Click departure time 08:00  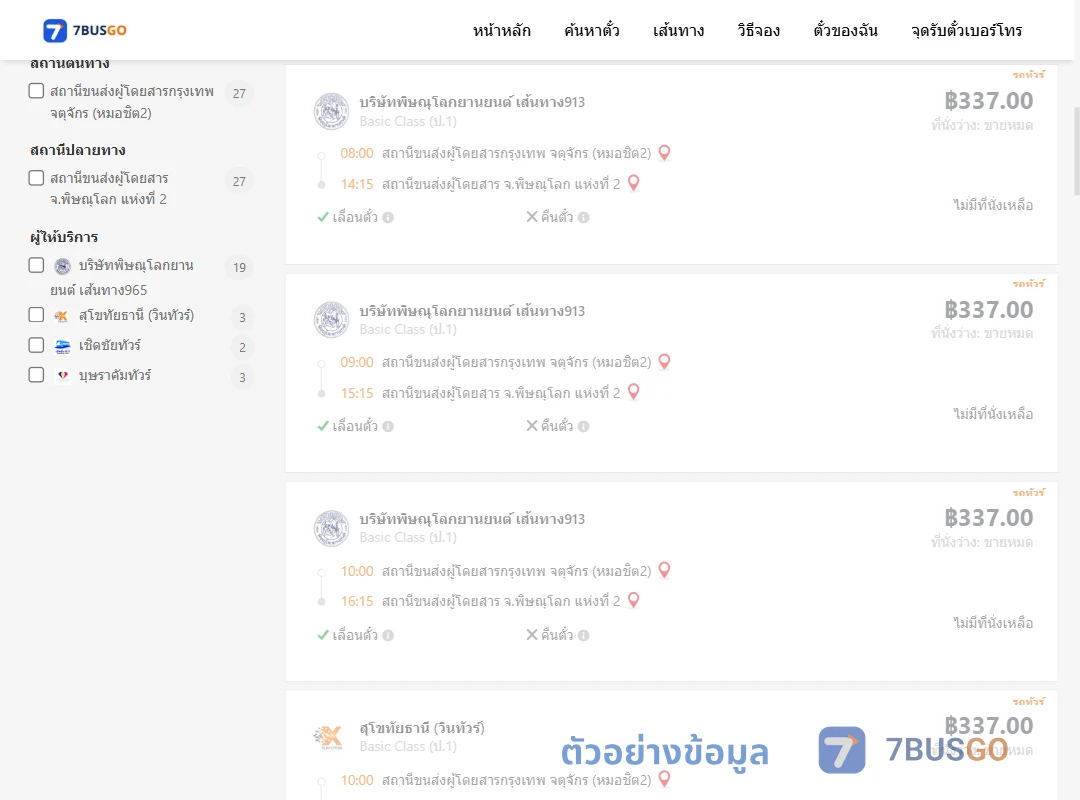357,153
